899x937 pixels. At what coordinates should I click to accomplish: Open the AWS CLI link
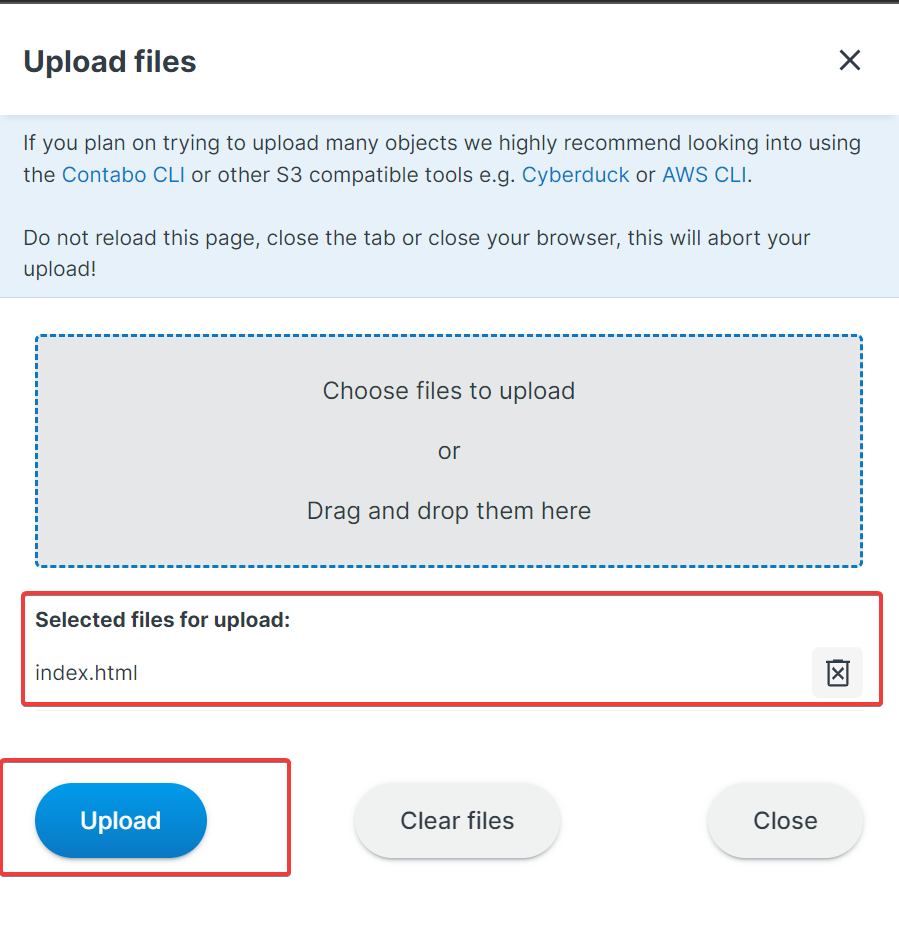[x=704, y=175]
